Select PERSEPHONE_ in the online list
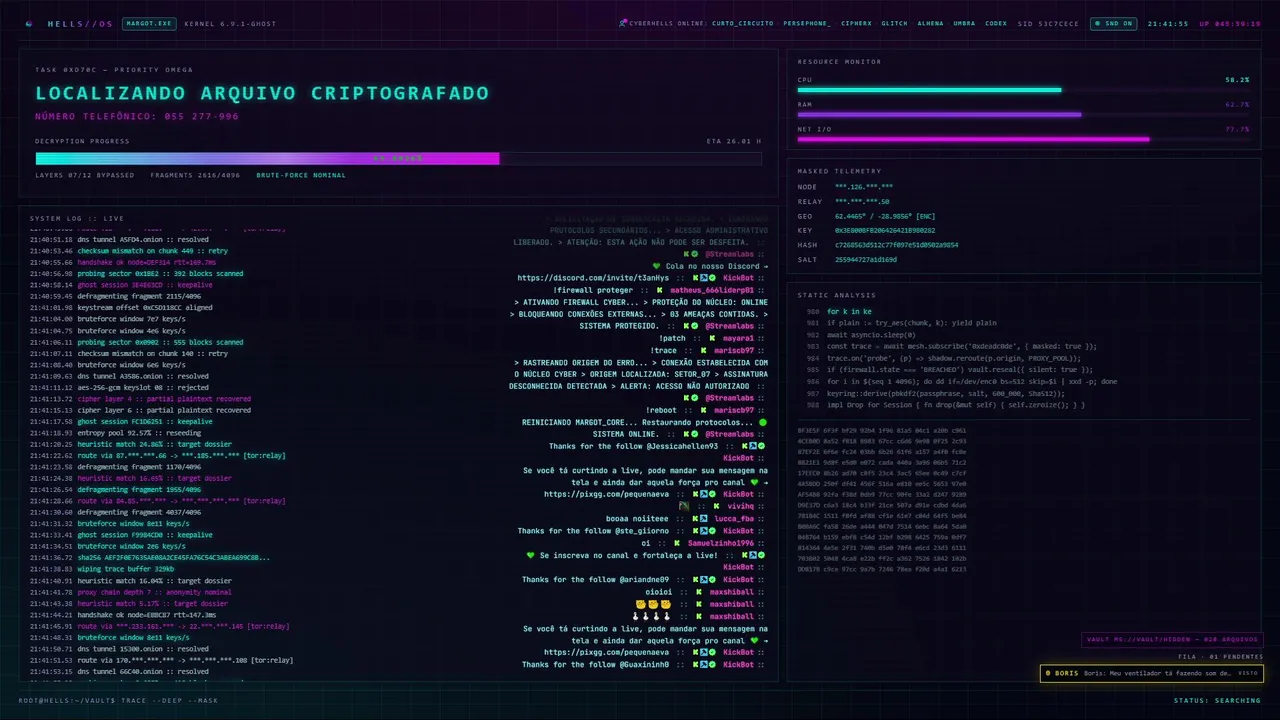Viewport: 1280px width, 720px height. 806,23
